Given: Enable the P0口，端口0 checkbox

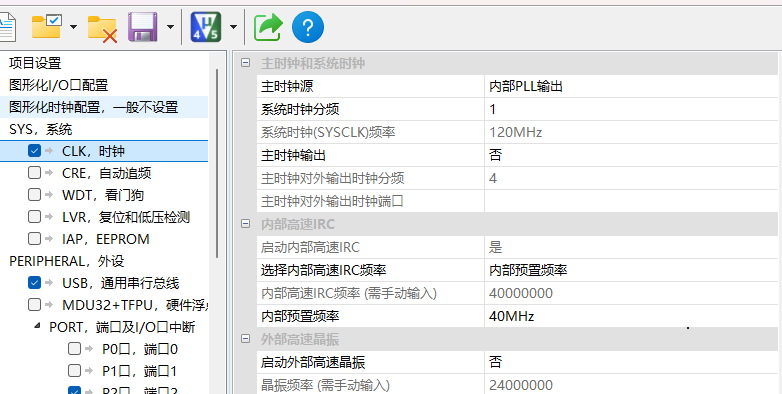Looking at the screenshot, I should point(74,349).
